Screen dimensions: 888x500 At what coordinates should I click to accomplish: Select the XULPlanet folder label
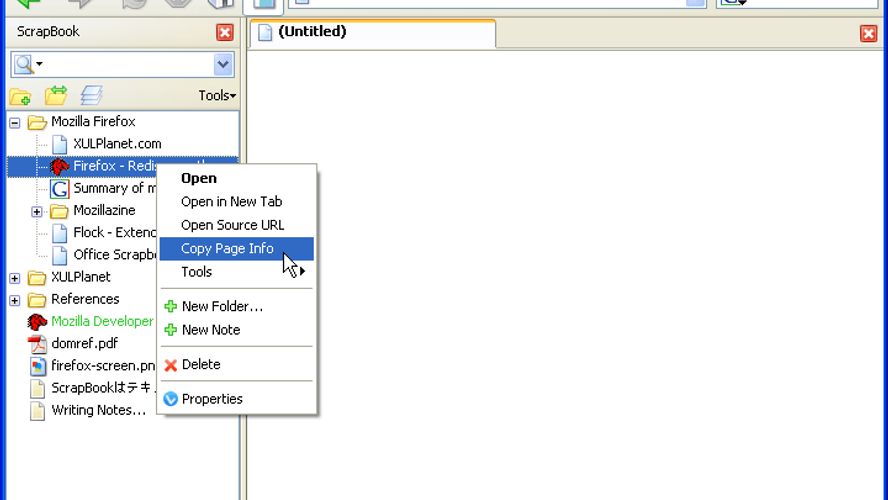[80, 277]
